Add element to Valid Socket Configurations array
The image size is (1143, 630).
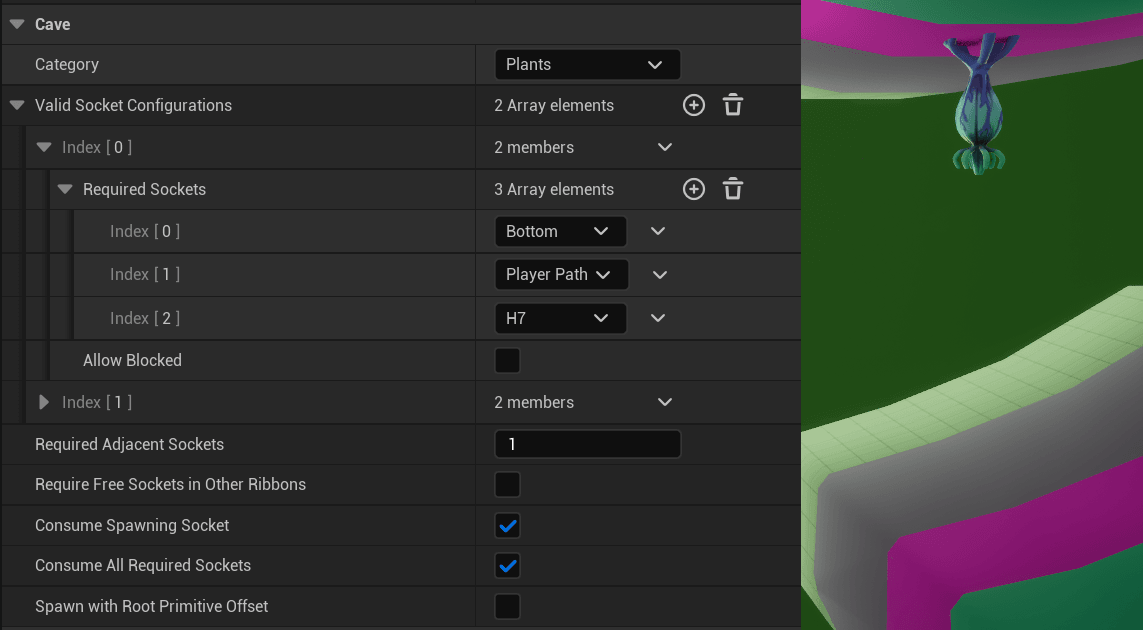point(693,105)
